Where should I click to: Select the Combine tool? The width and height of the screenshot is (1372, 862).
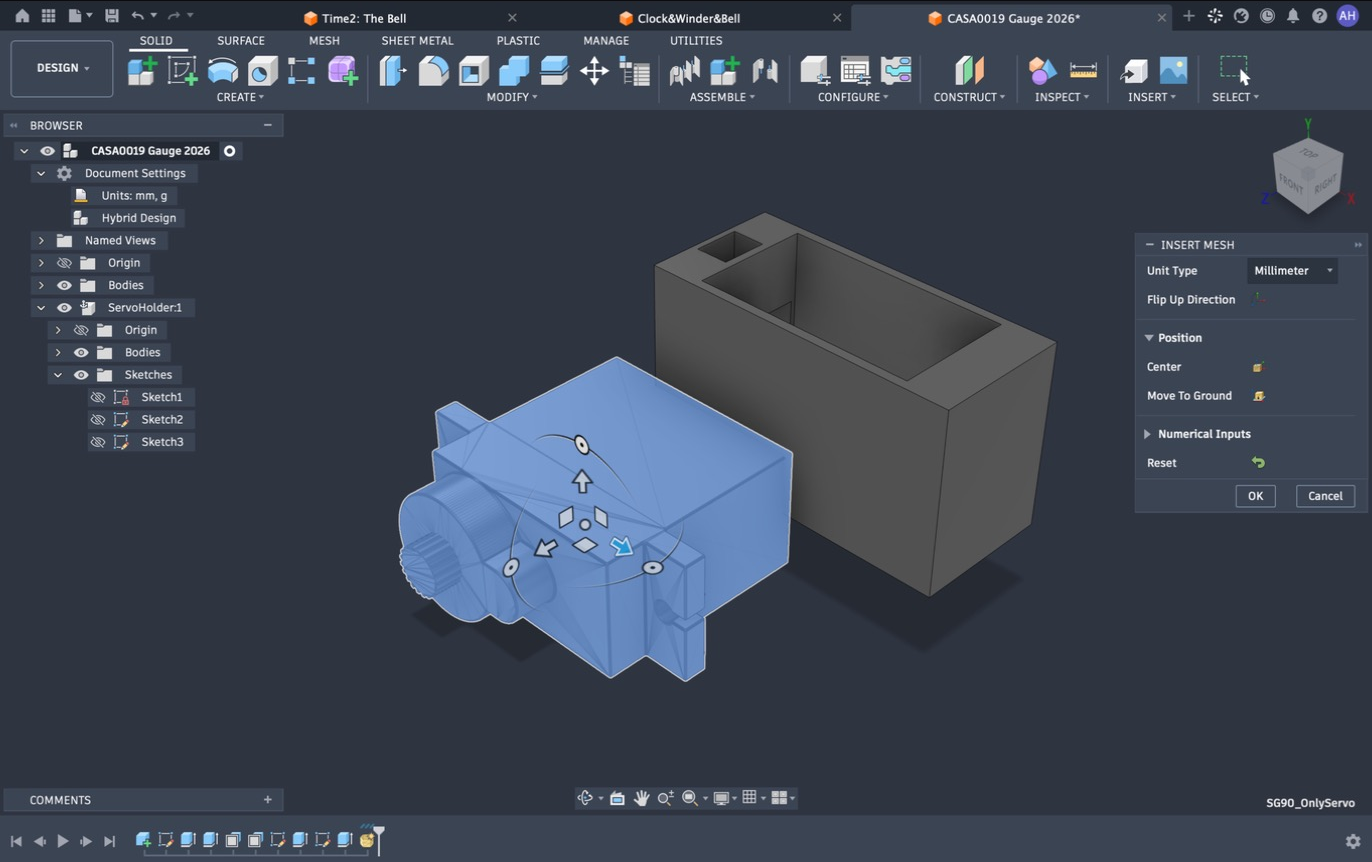[513, 71]
